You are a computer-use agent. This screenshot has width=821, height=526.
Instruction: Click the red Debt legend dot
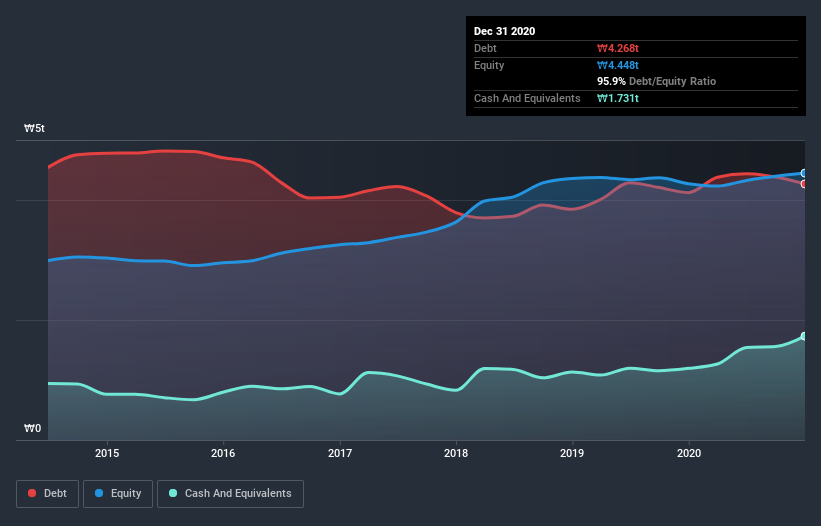point(32,493)
